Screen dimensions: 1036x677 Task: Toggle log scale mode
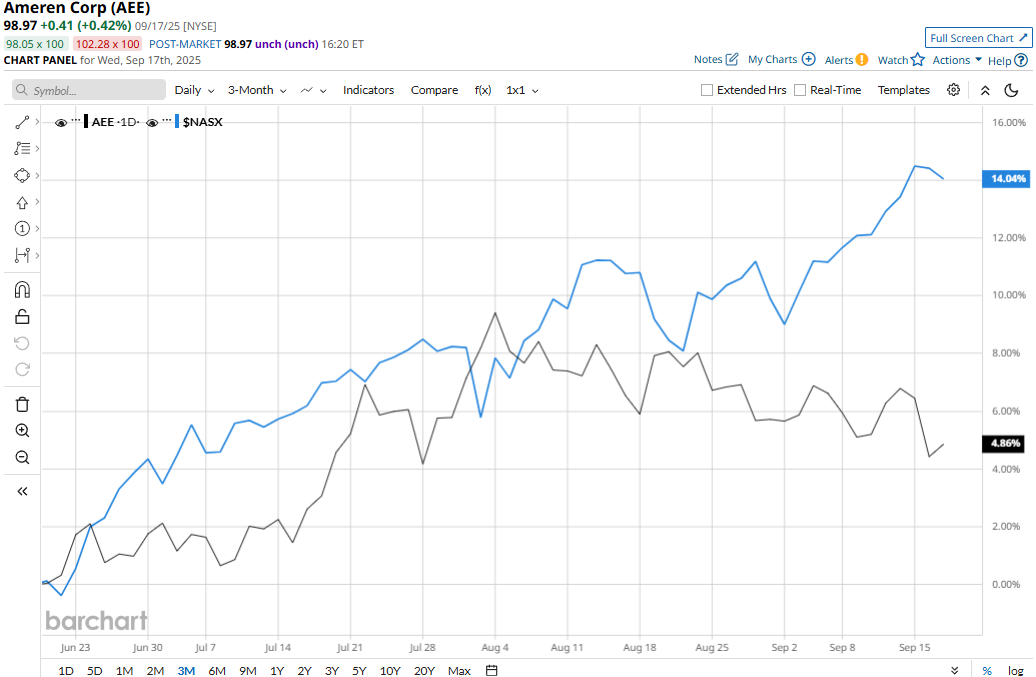point(1016,670)
